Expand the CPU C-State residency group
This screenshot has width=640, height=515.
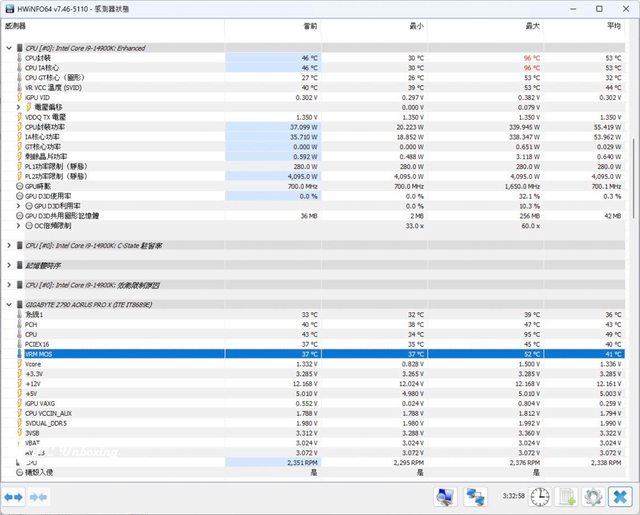point(10,245)
